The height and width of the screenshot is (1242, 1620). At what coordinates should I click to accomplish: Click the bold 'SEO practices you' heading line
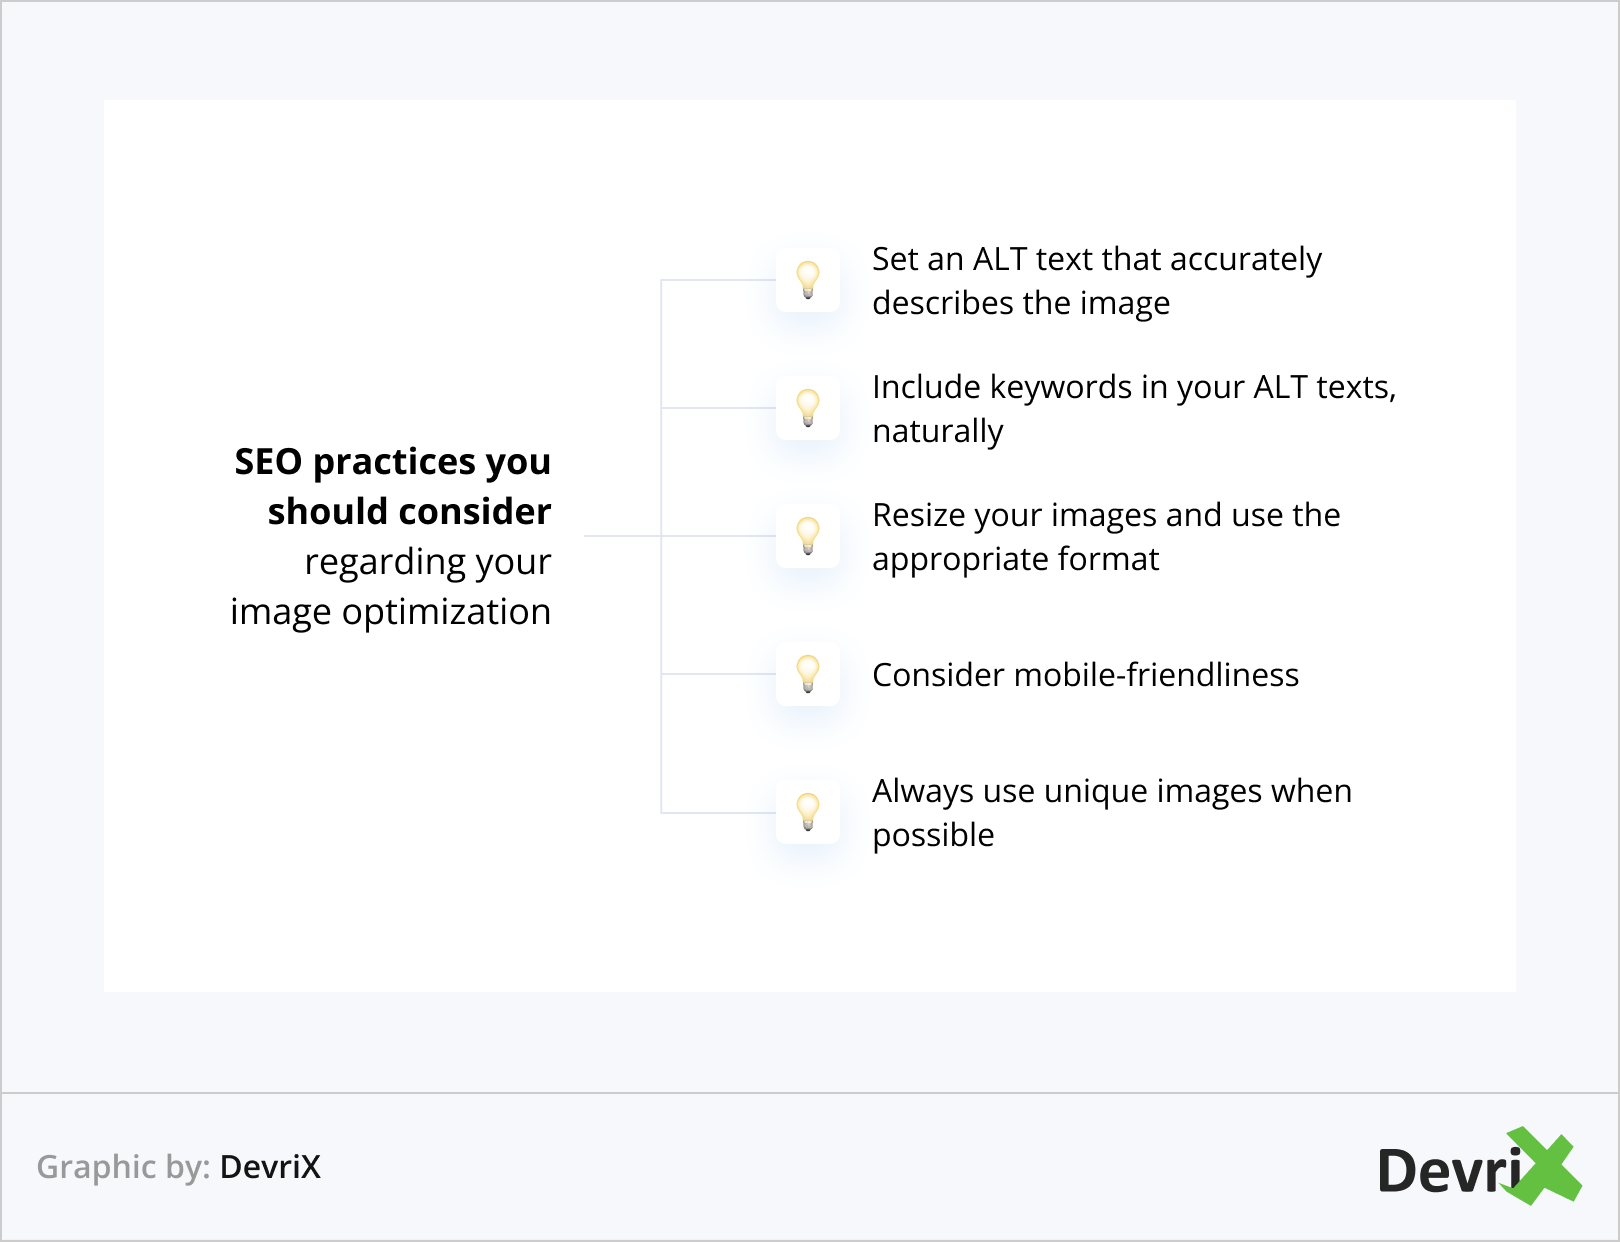392,462
